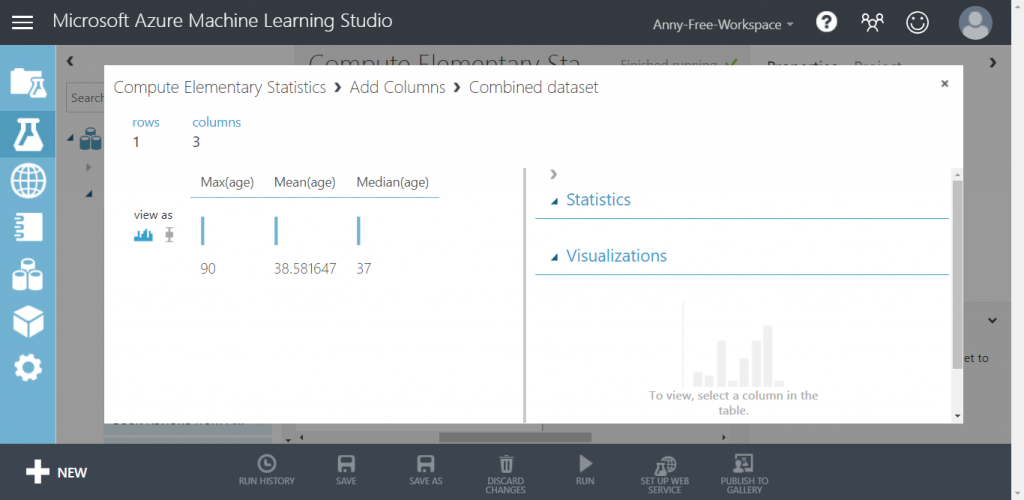
Task: Click the value 37 cell
Action: point(364,268)
